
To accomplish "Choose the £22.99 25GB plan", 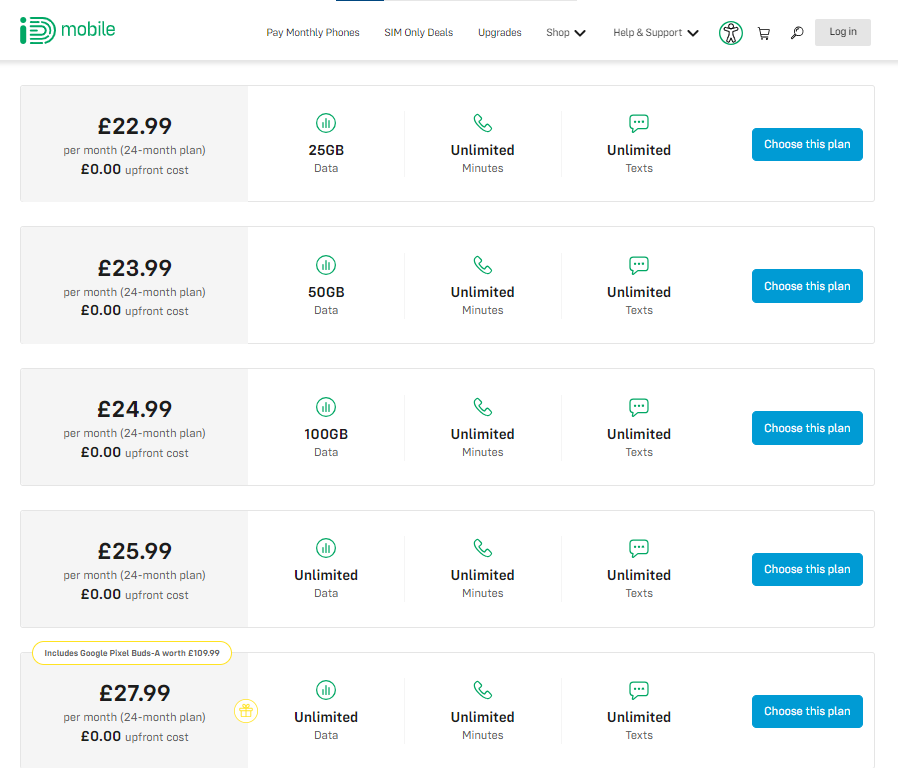I will tap(807, 144).
